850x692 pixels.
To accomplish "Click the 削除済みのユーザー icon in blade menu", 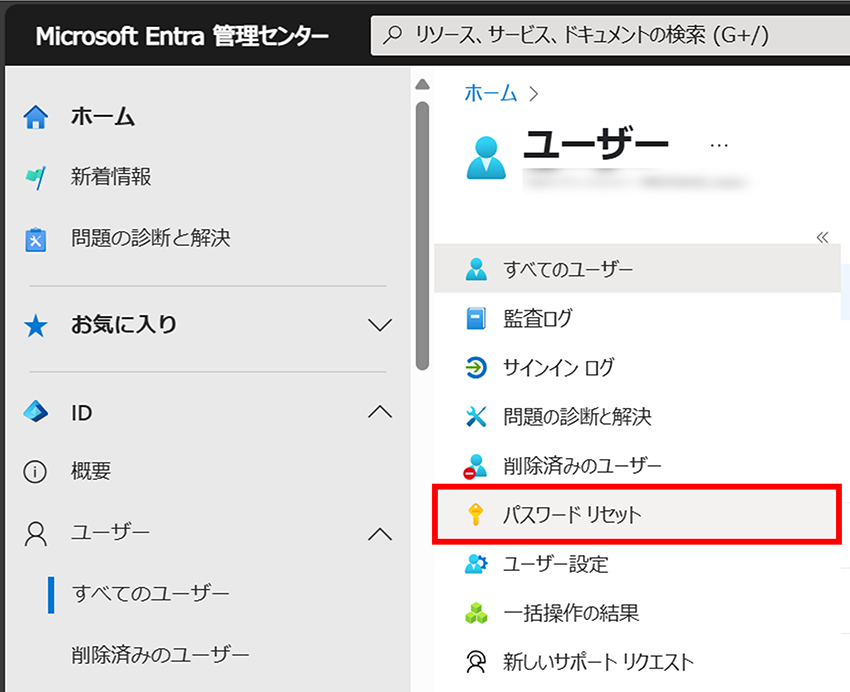I will coord(475,466).
